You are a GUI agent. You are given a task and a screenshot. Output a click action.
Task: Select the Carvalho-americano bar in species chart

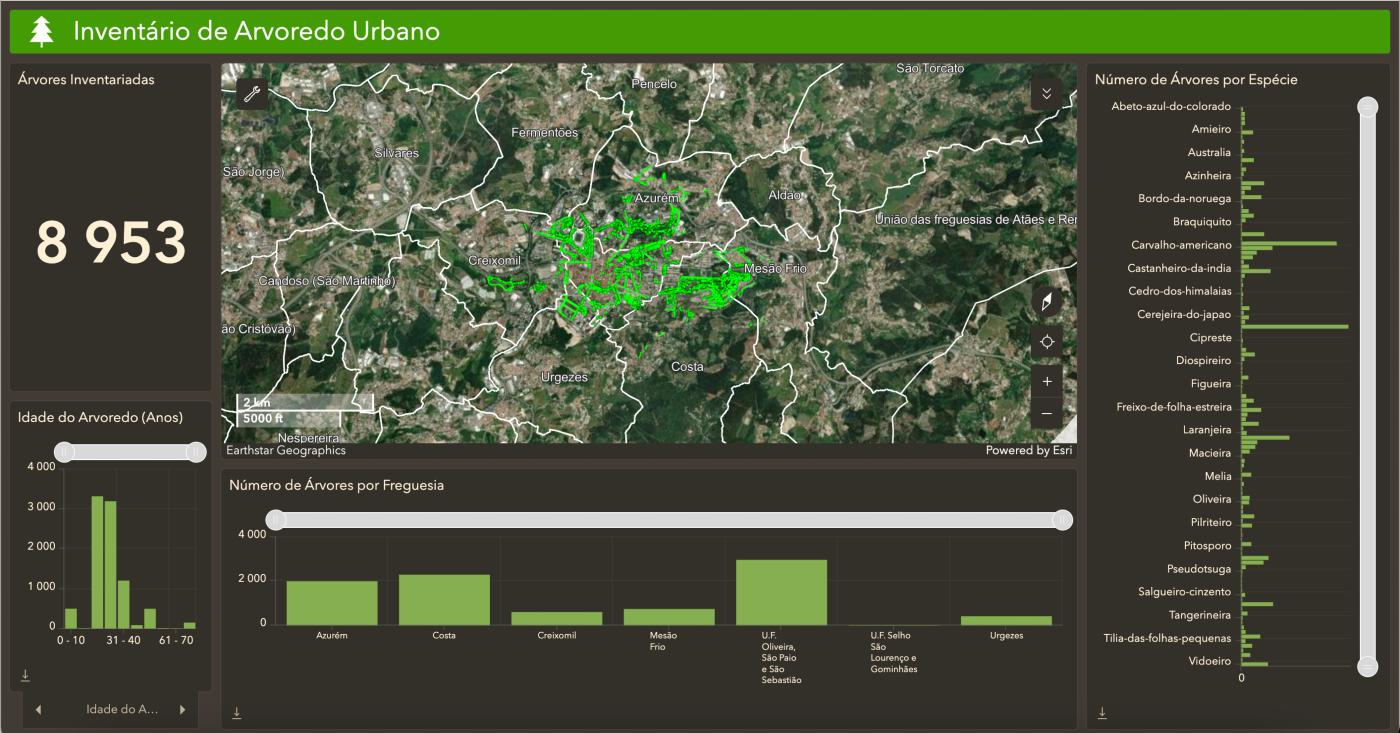click(1289, 243)
